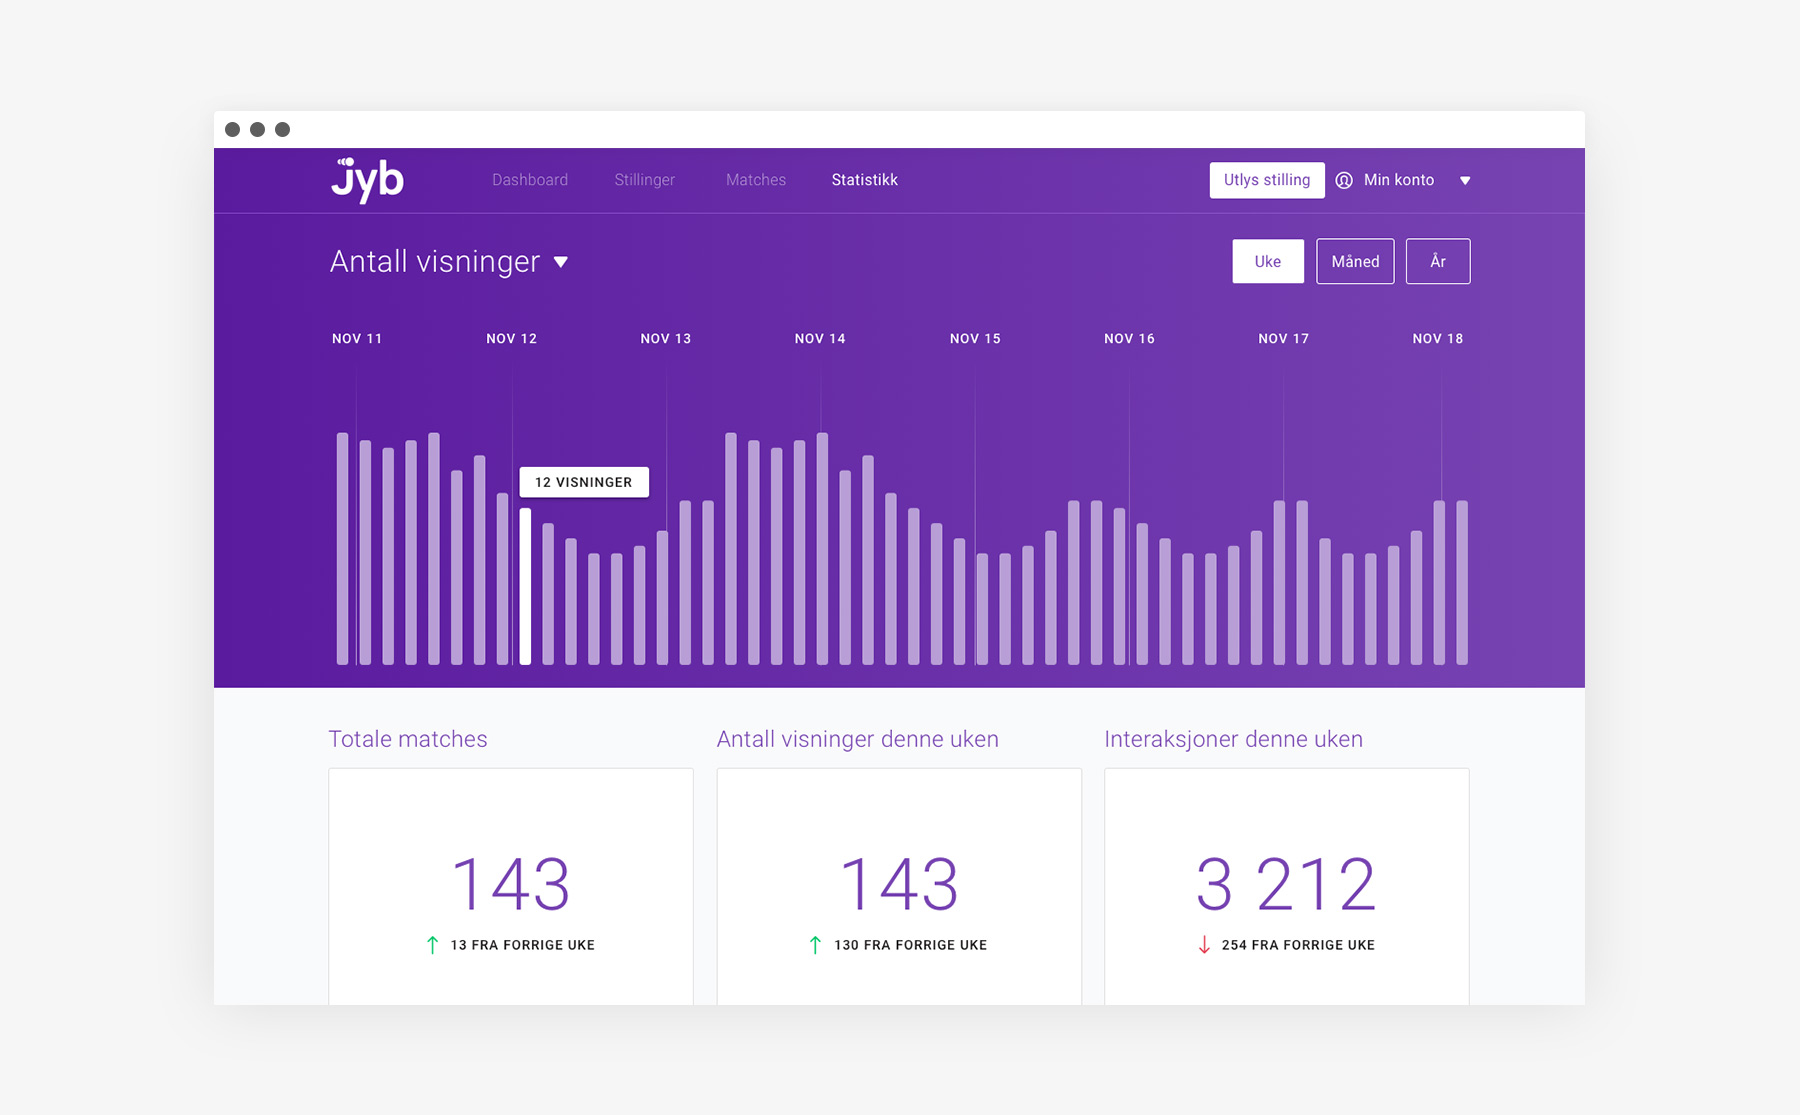Select the Statistikk nav item
Viewport: 1800px width, 1115px height.
[865, 180]
